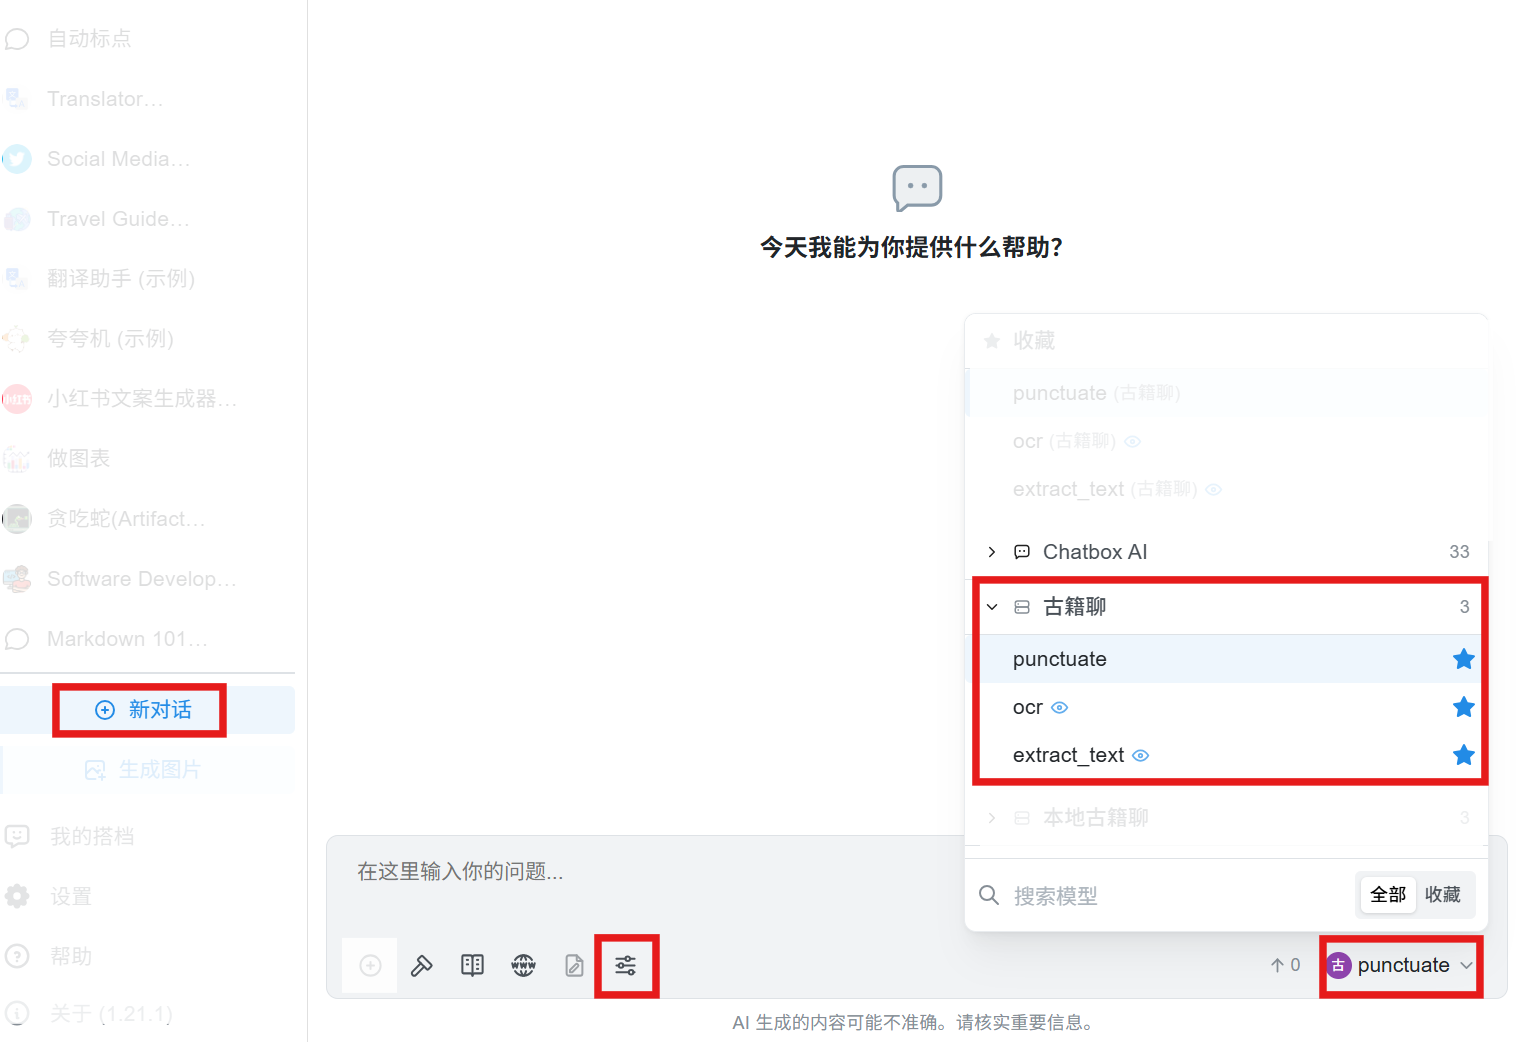The width and height of the screenshot is (1516, 1042).
Task: Toggle the WWW web browsing icon
Action: point(523,965)
